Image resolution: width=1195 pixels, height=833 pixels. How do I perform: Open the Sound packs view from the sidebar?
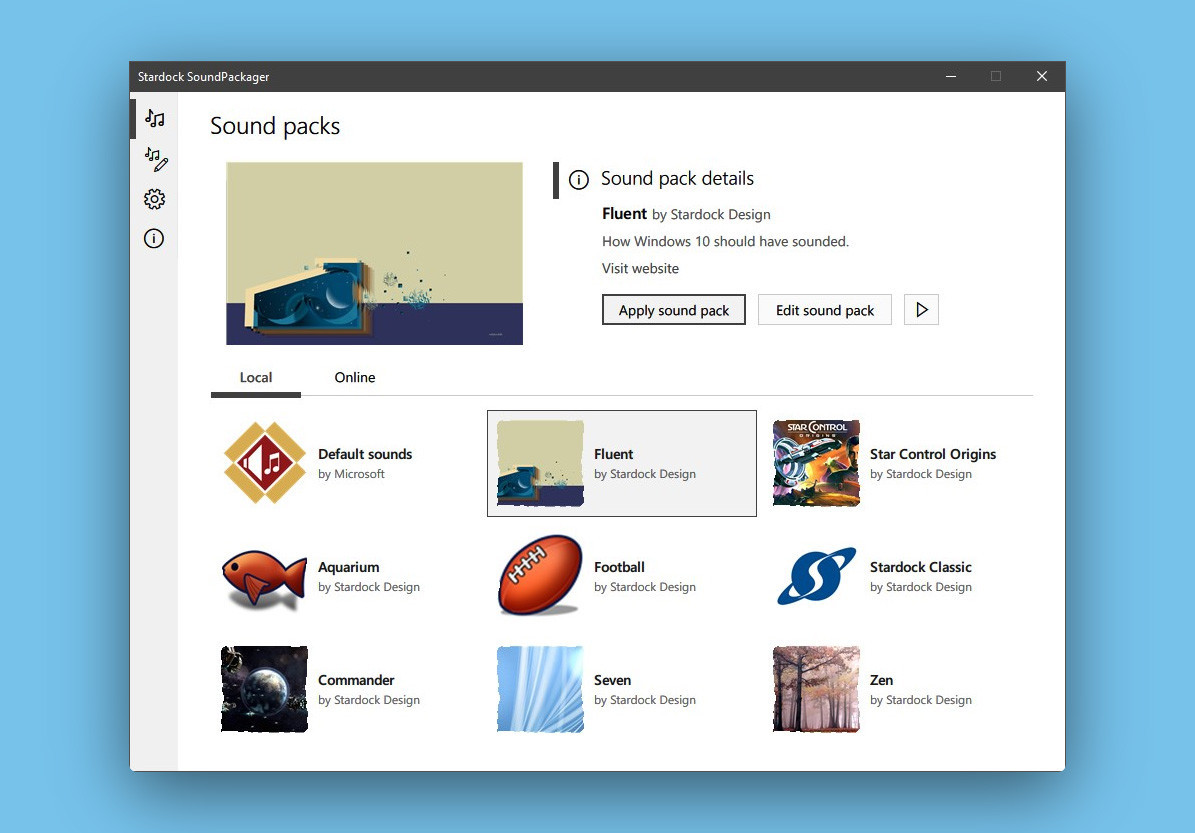(x=154, y=118)
